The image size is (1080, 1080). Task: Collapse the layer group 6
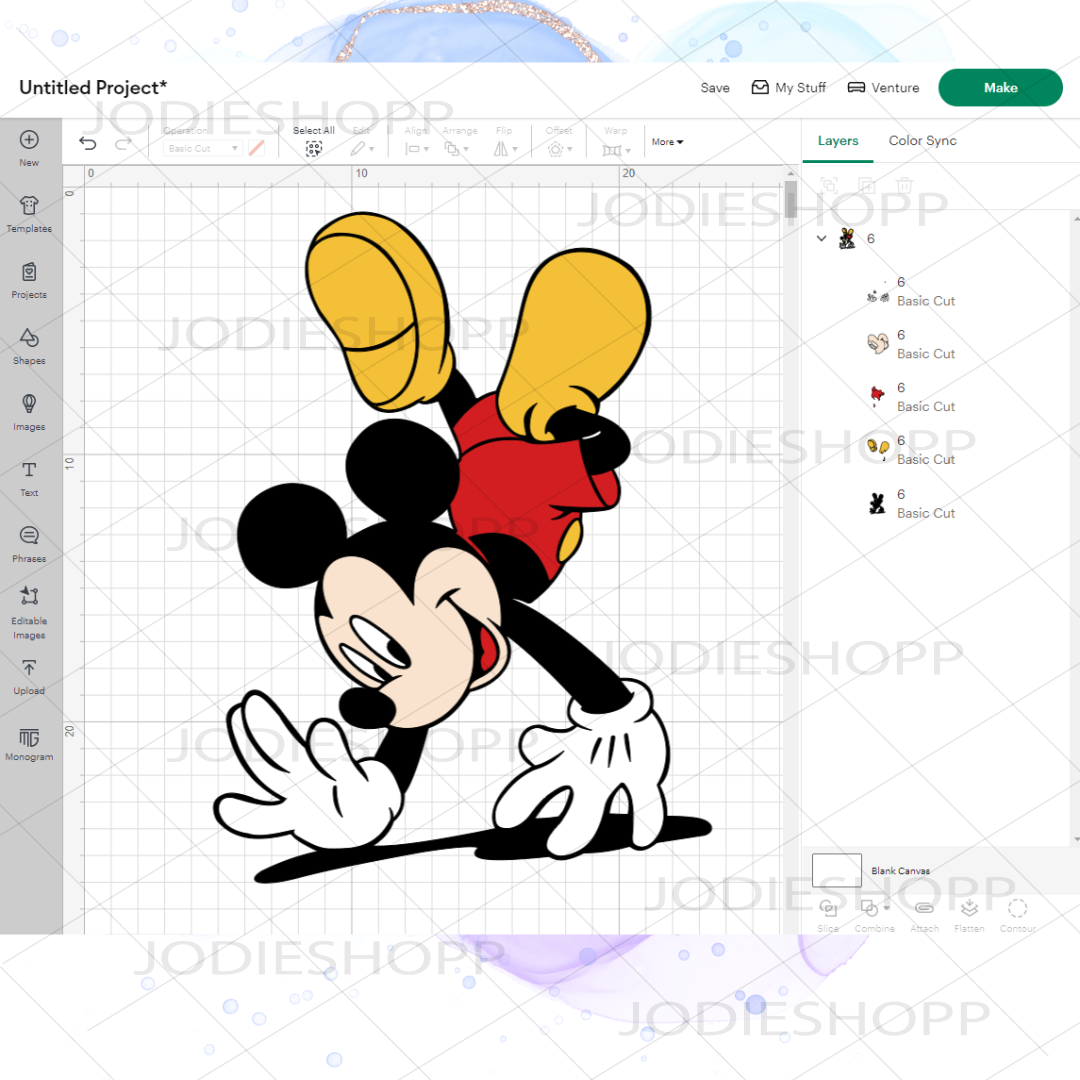click(821, 238)
